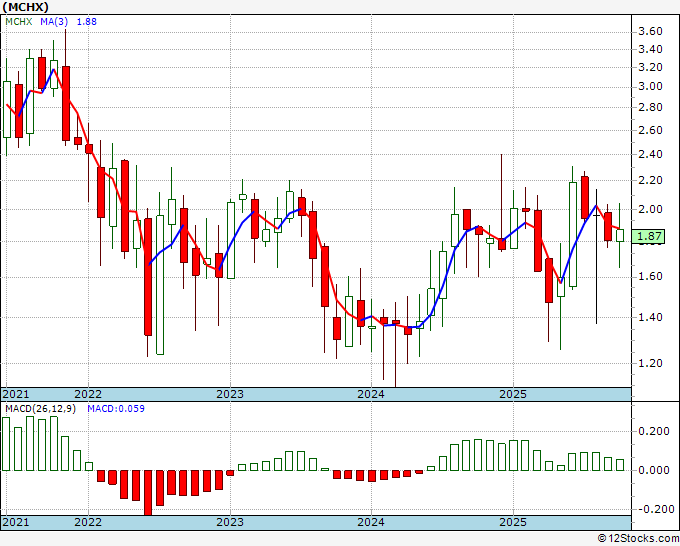Click the 2021 label on MACD timeline
The image size is (680, 546).
coord(16,522)
